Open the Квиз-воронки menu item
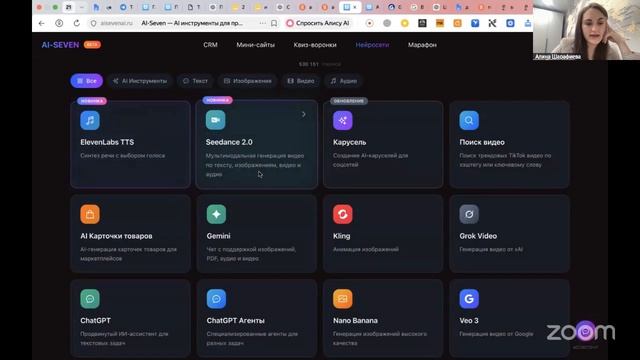The image size is (640, 360). 315,45
